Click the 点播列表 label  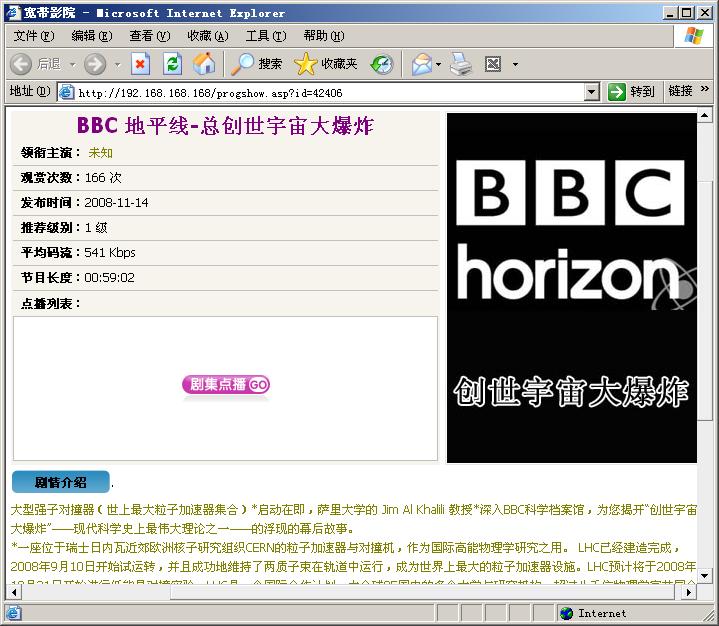point(50,304)
